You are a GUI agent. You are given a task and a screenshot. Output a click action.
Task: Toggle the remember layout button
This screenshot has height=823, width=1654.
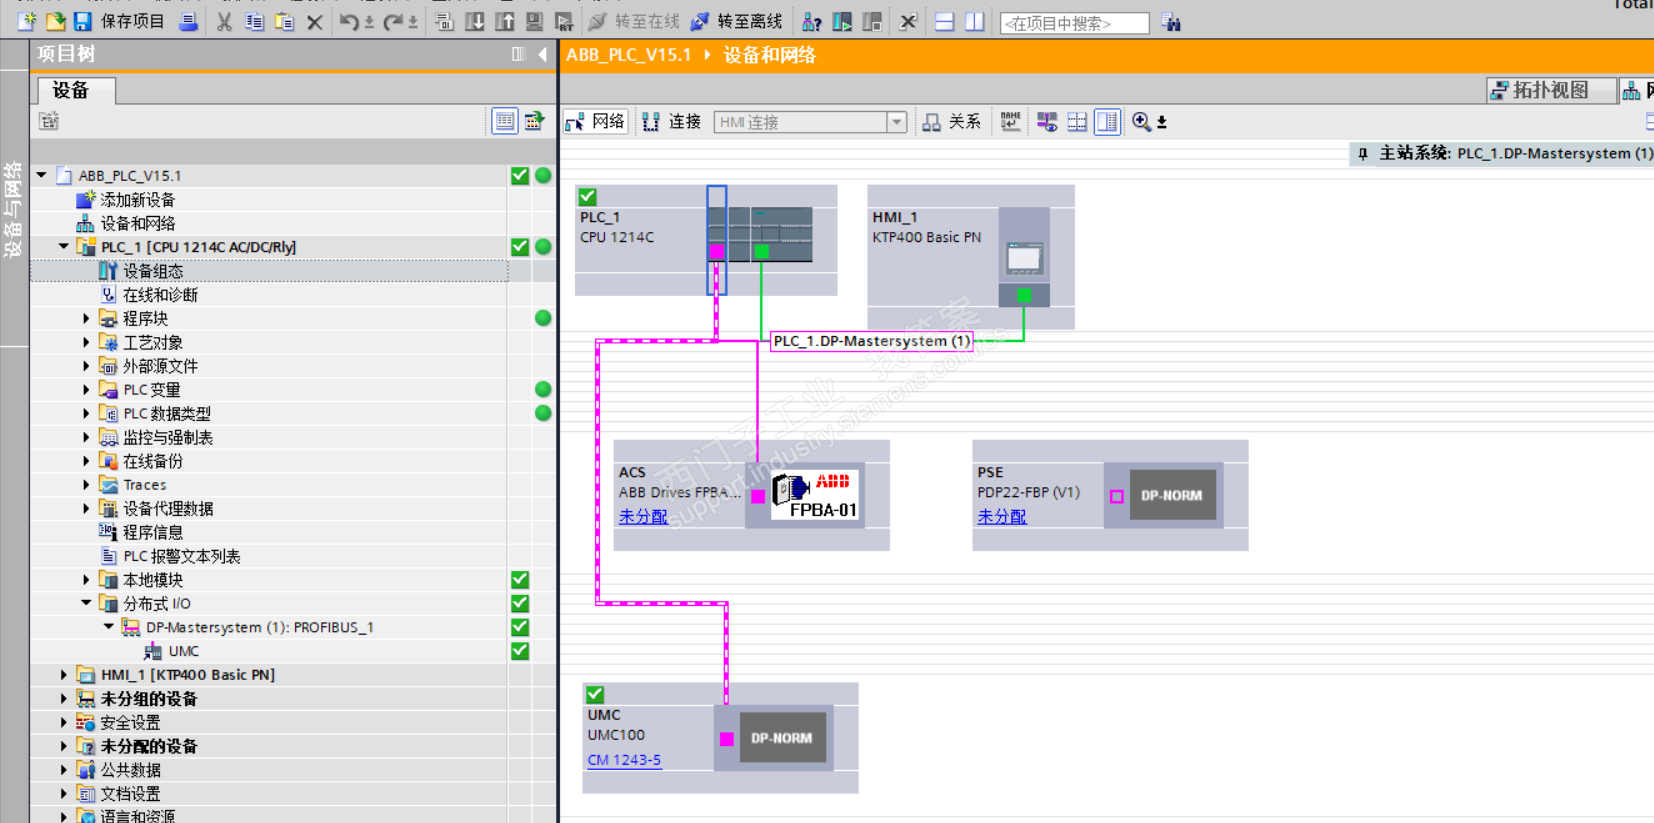(1107, 122)
